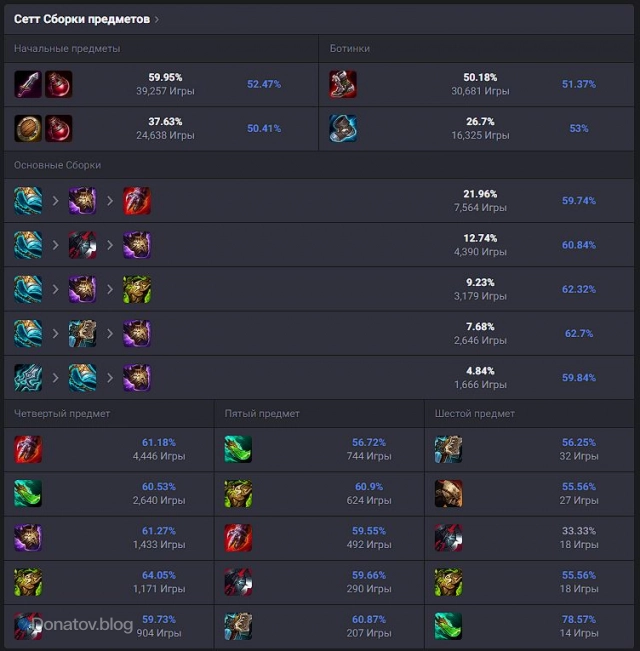The image size is (640, 651).
Task: Click the Основные Сборки section header
Action: pos(57,165)
